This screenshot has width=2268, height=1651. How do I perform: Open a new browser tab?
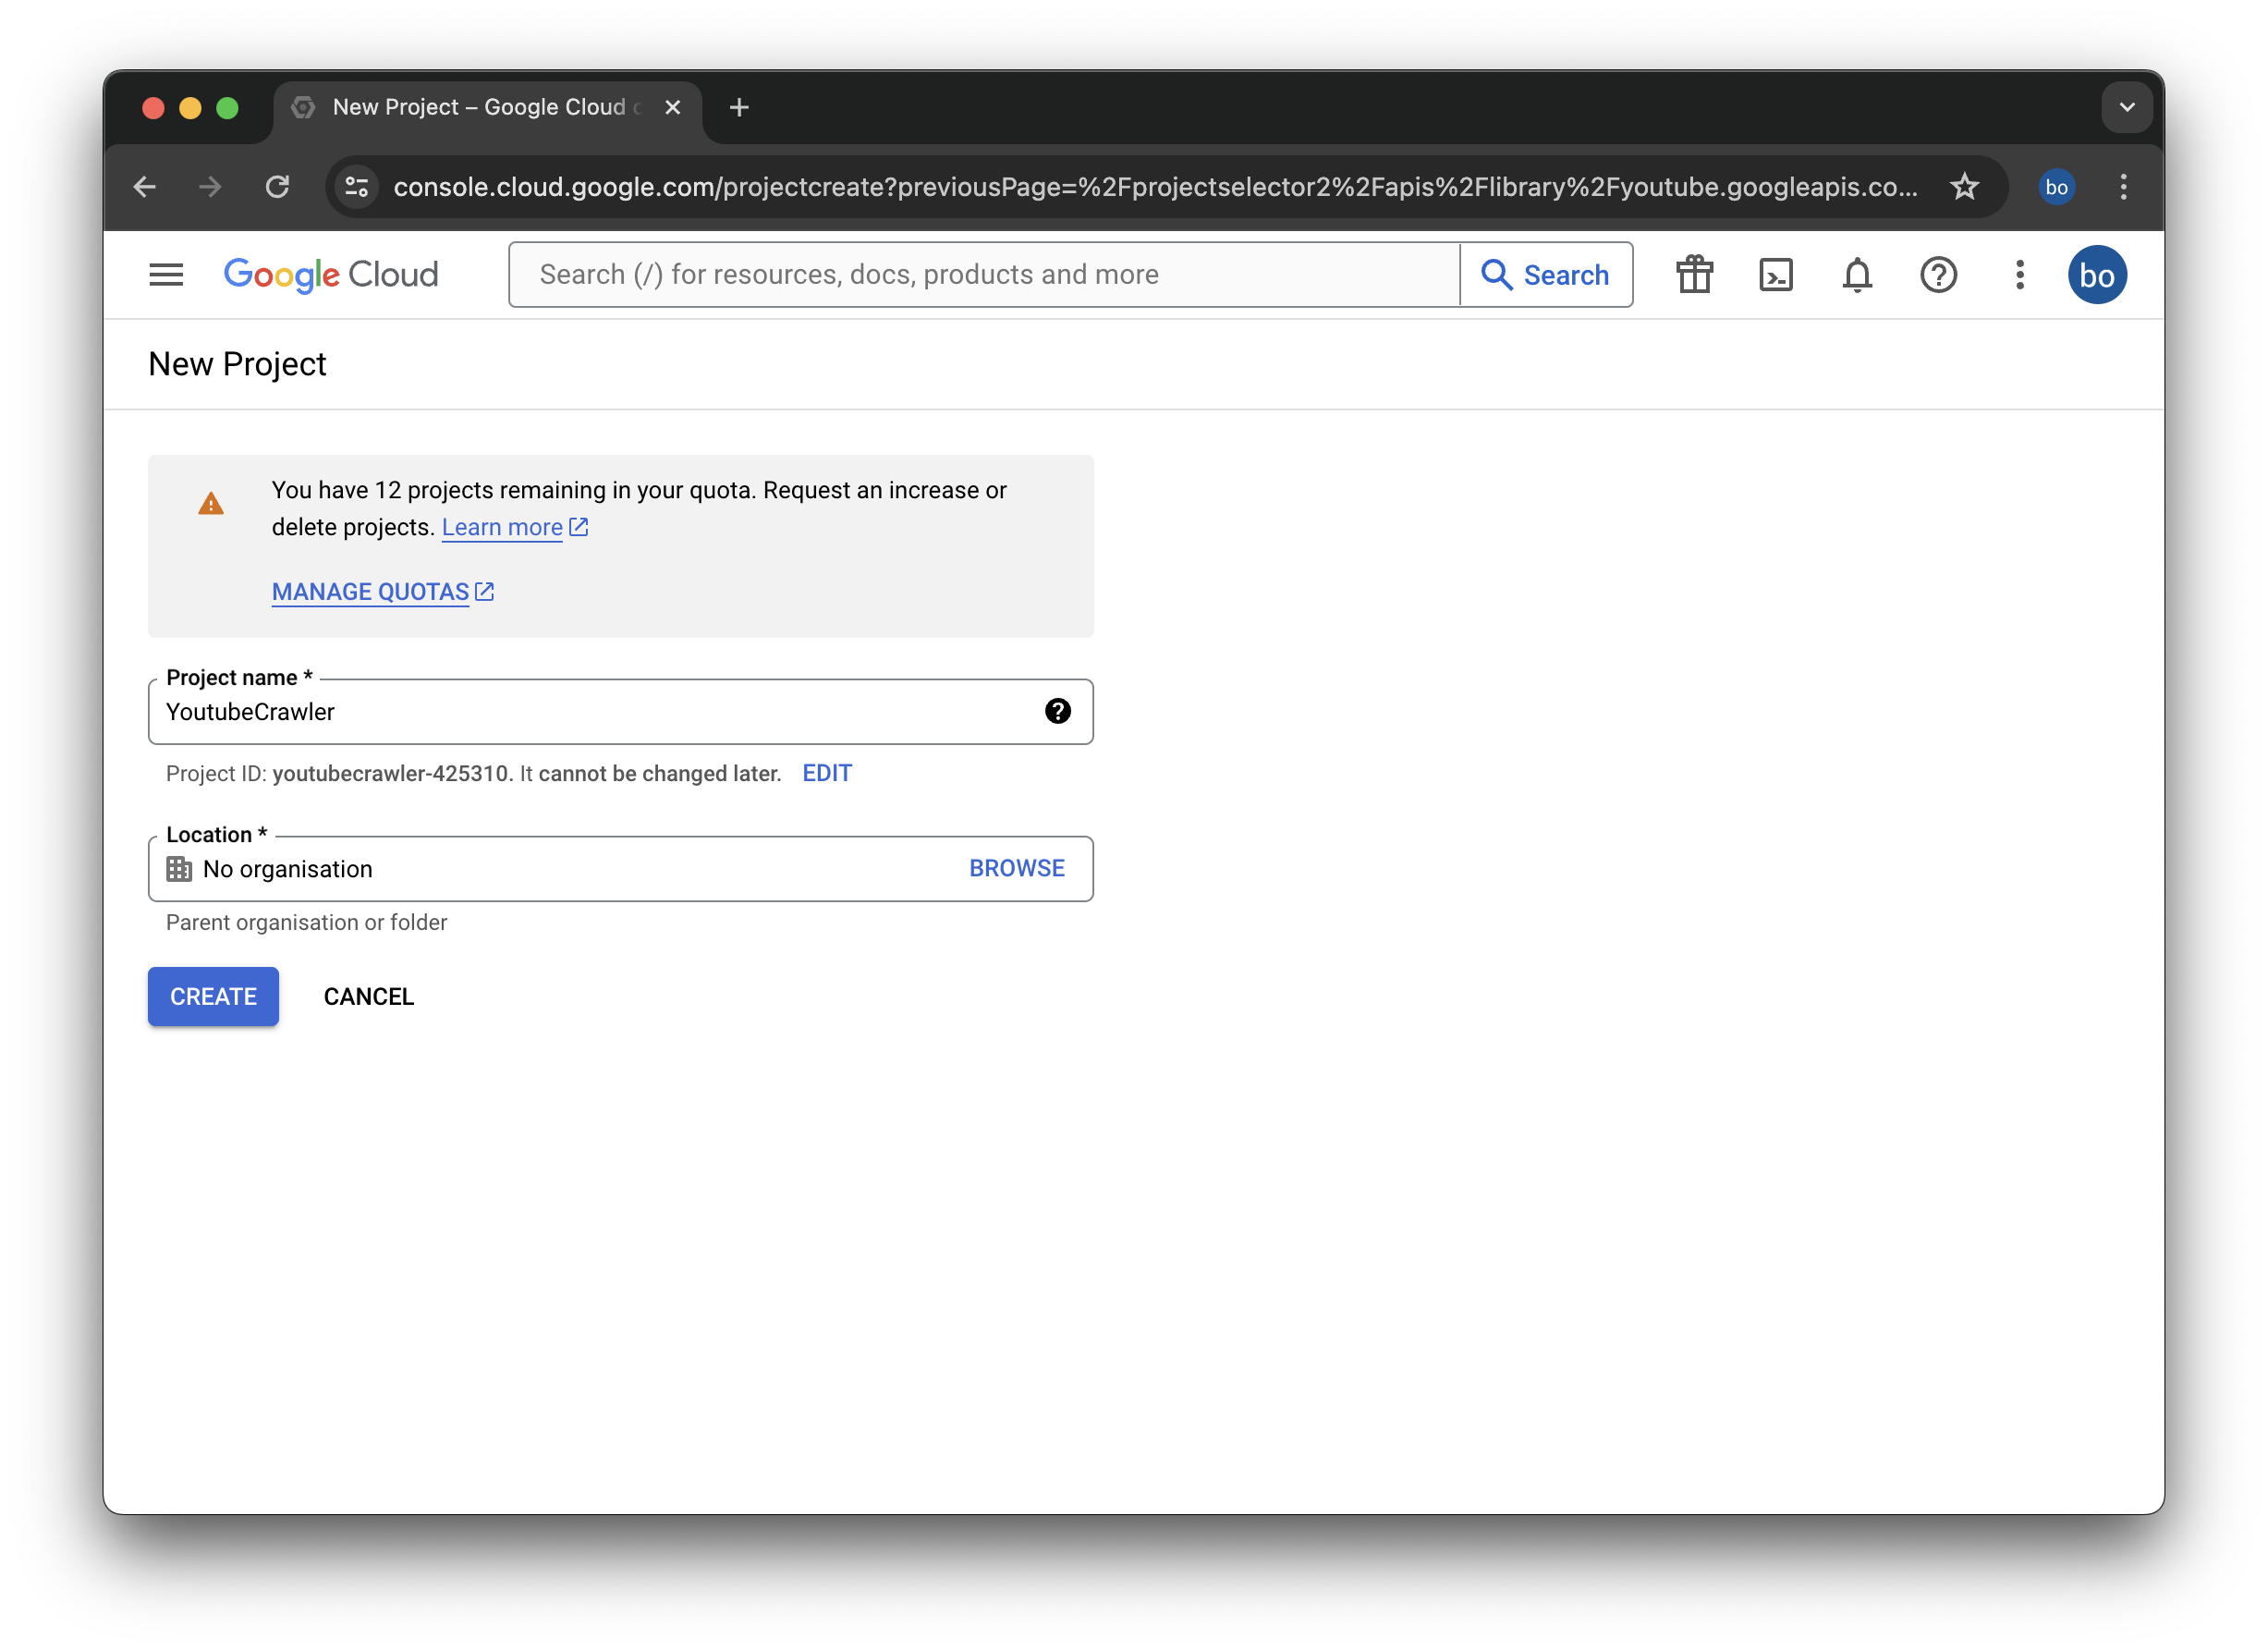coord(739,108)
